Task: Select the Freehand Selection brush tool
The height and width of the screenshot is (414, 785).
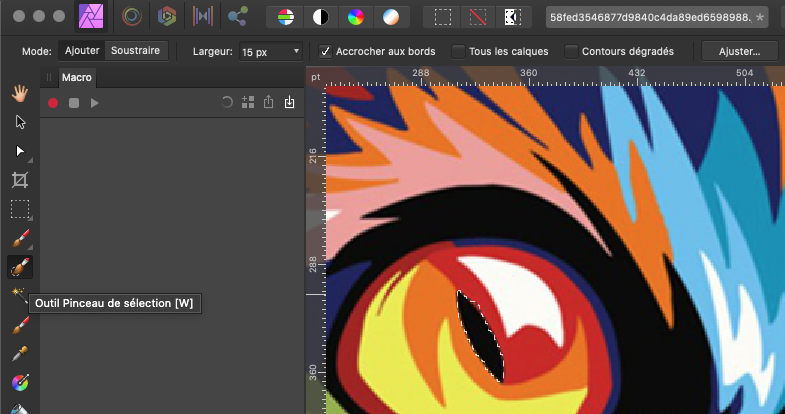Action: [x=20, y=239]
